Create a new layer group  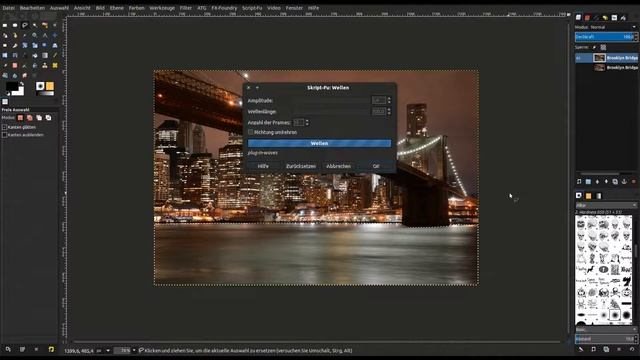pos(588,182)
